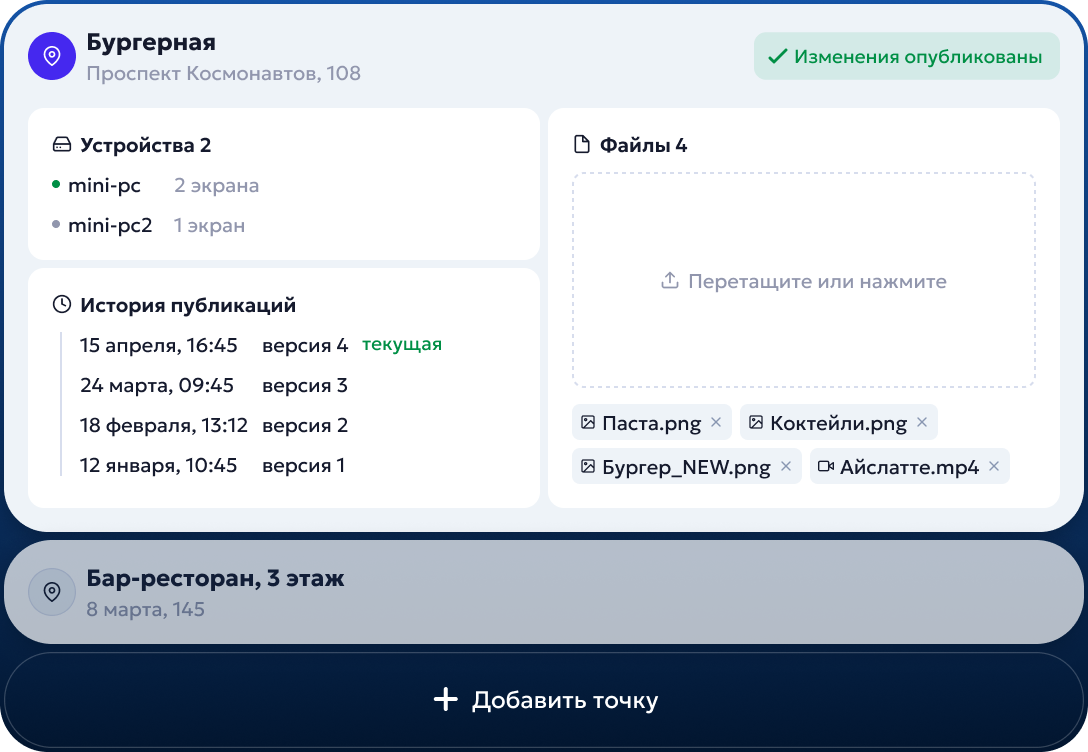
Task: Click the Файлы 4 heading
Action: tap(643, 145)
